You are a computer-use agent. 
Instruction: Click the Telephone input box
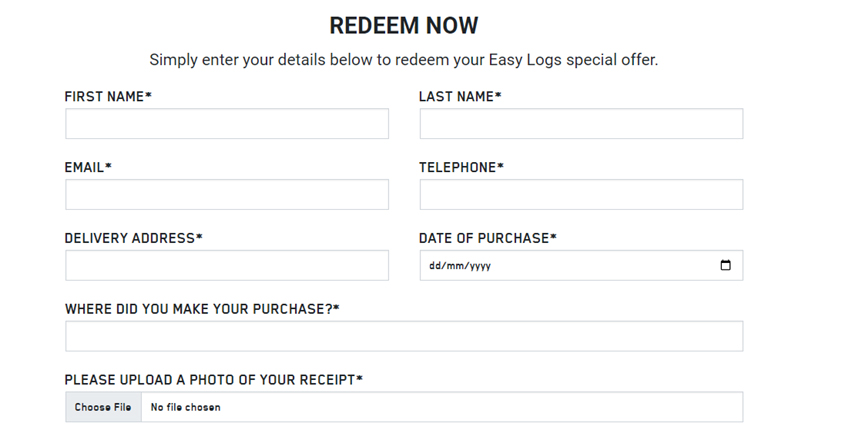pos(582,195)
